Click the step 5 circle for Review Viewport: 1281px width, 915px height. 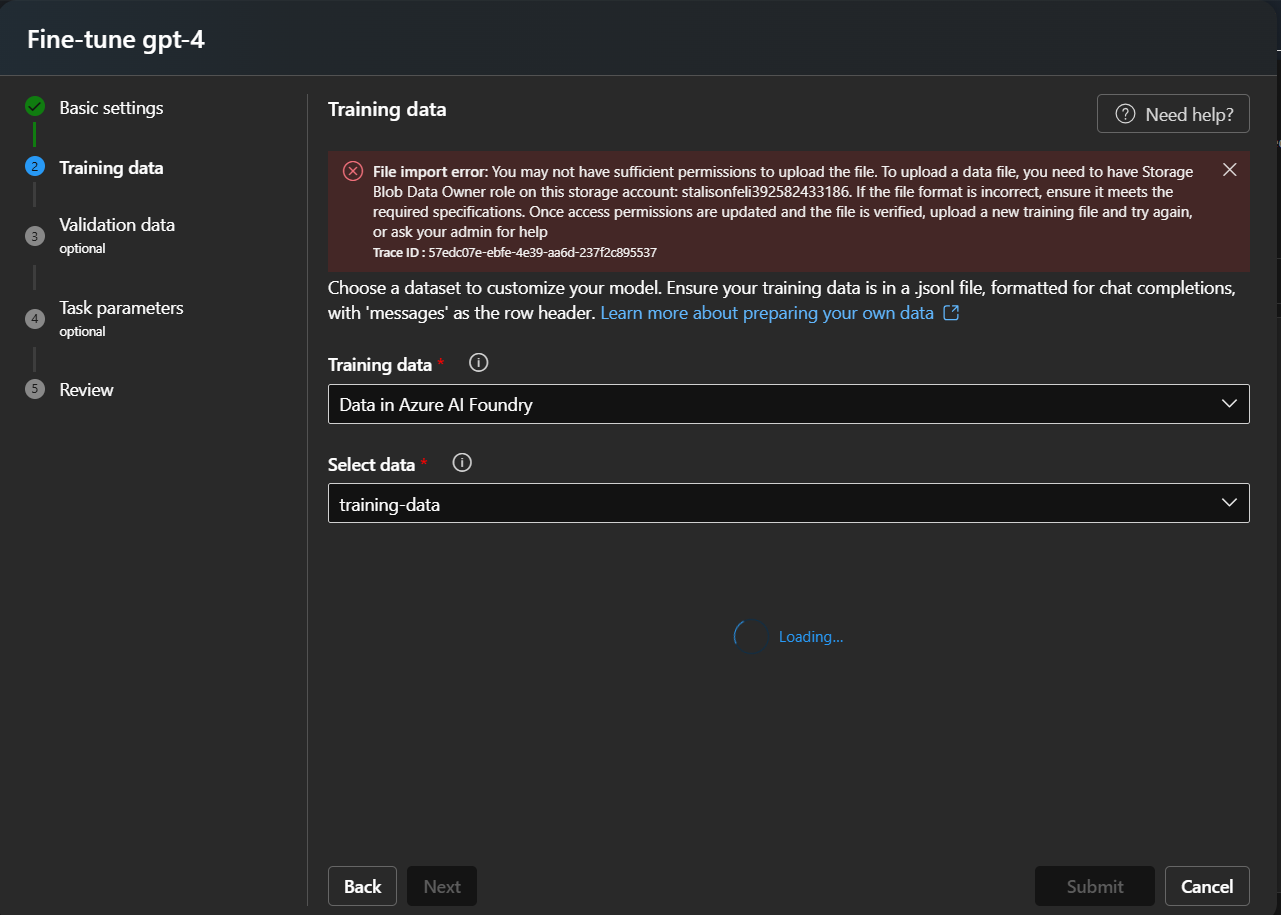[x=35, y=389]
